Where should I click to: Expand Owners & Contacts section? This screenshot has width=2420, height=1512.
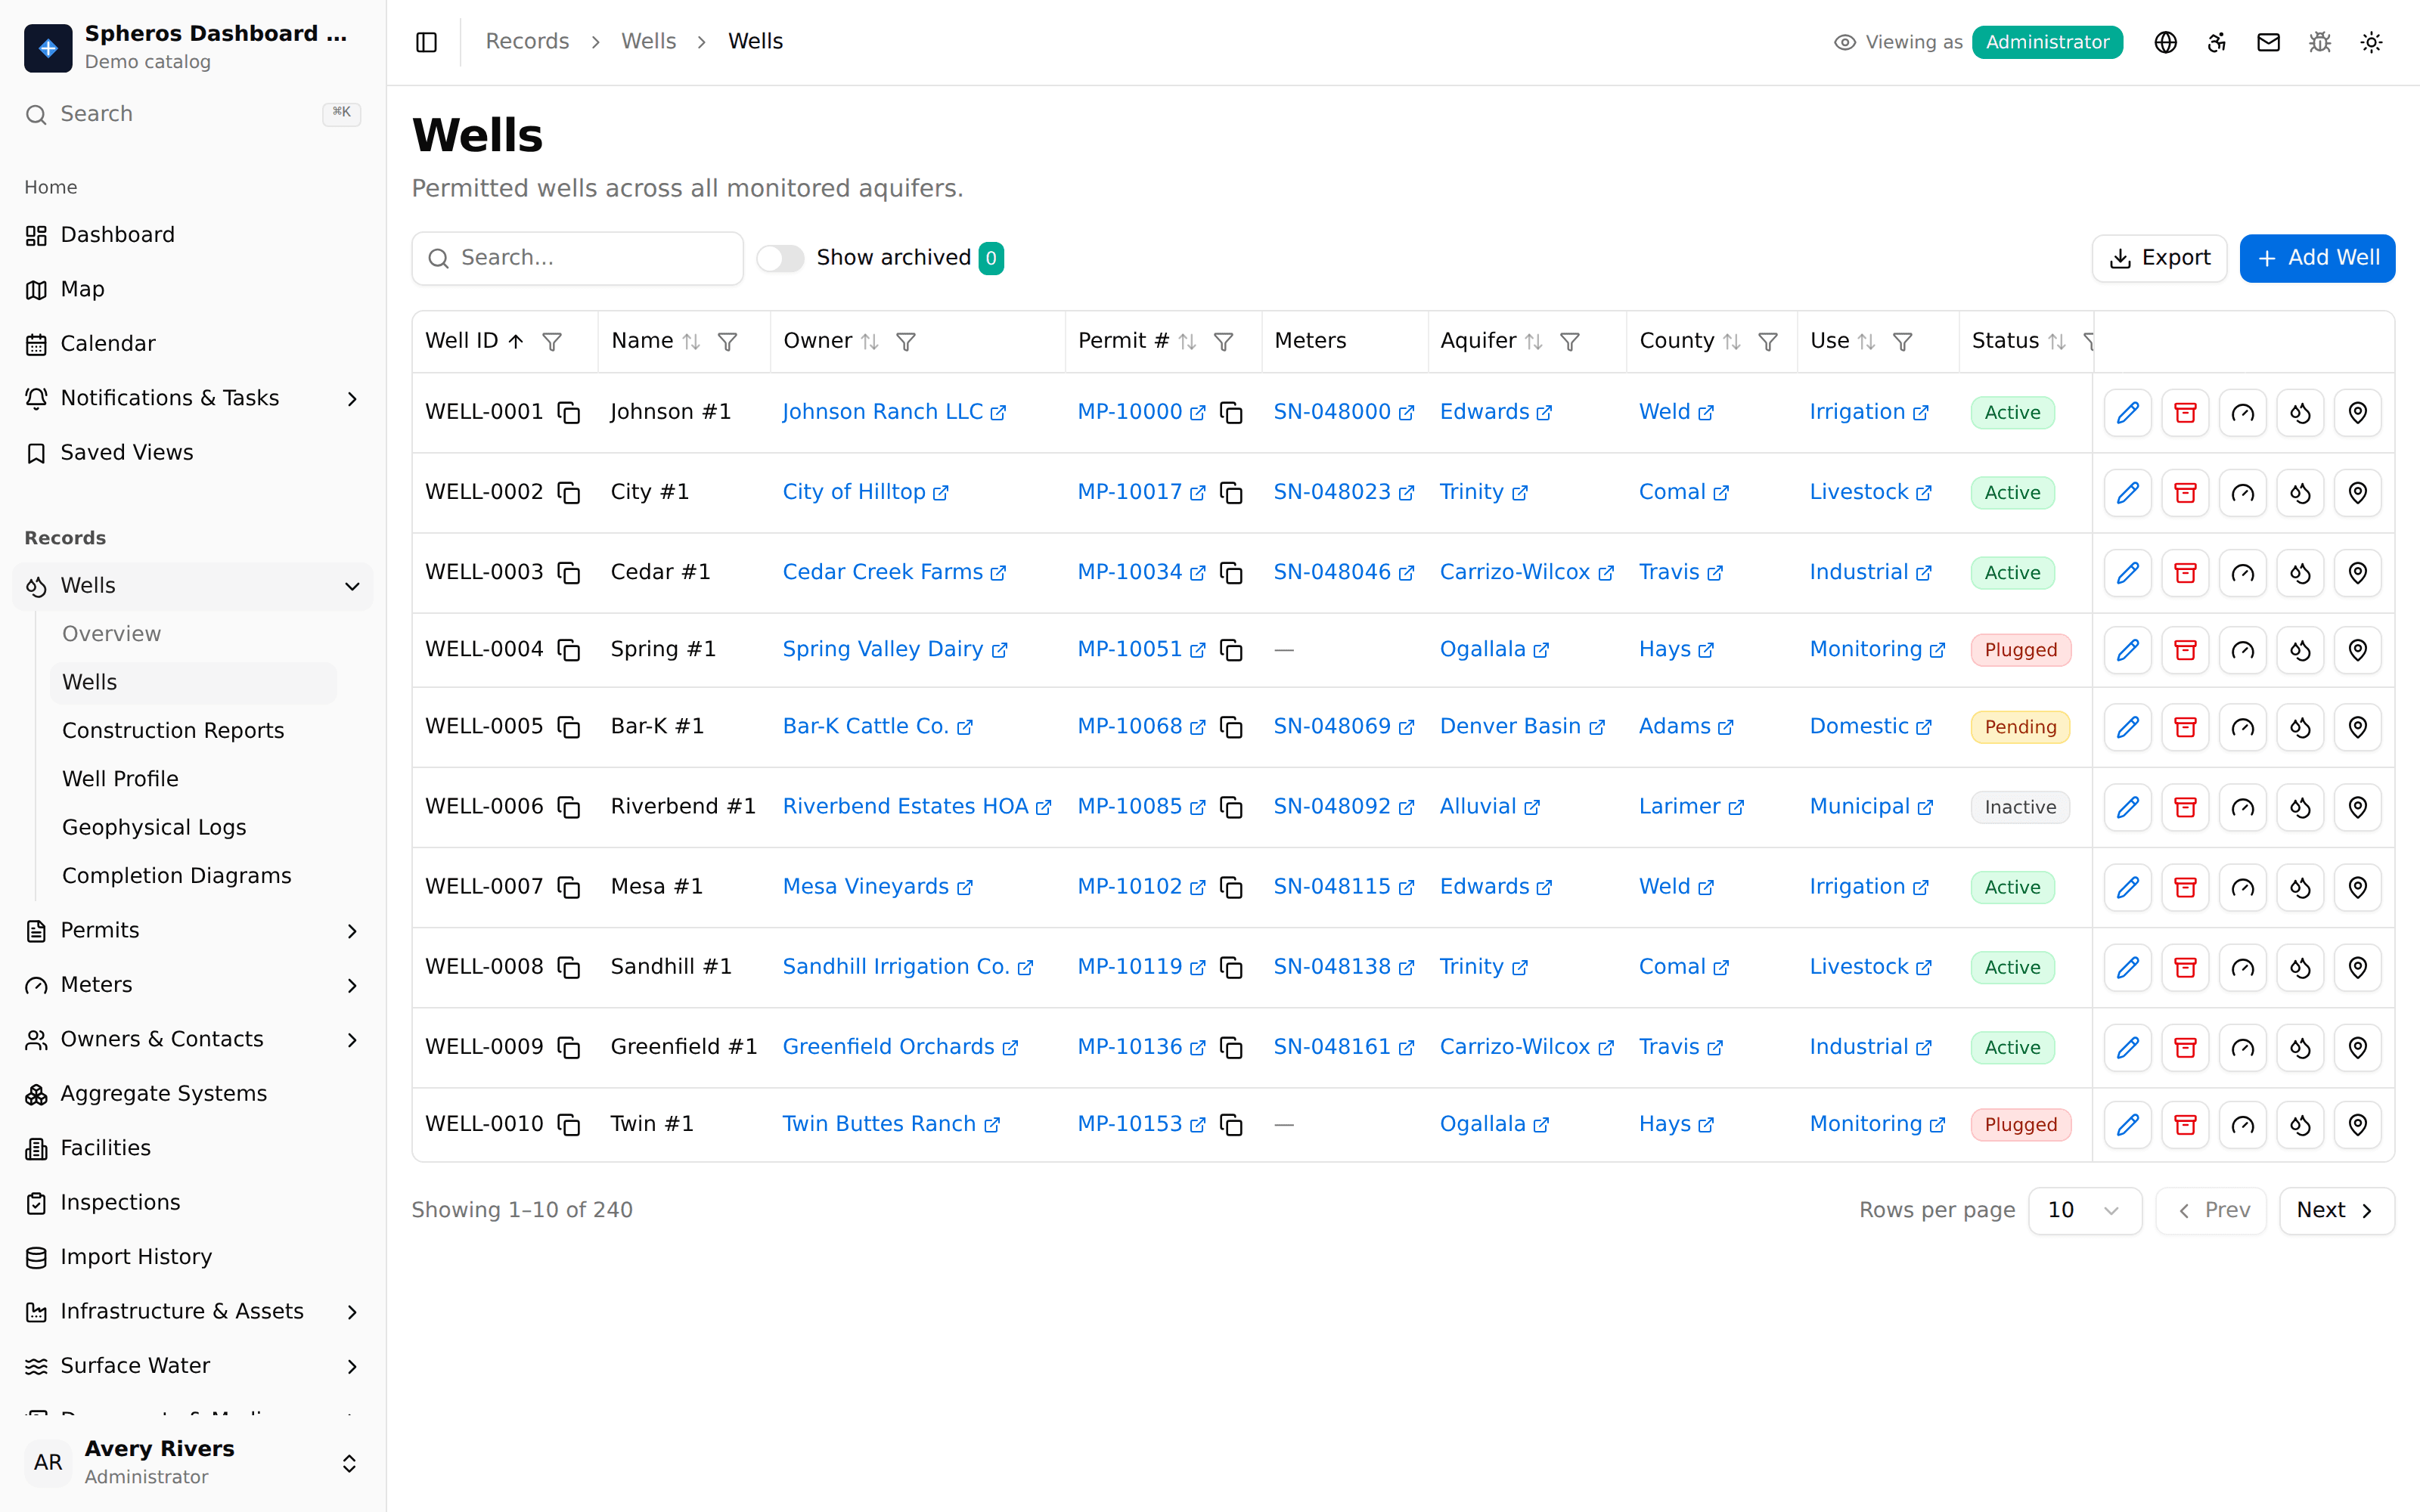coord(193,1040)
